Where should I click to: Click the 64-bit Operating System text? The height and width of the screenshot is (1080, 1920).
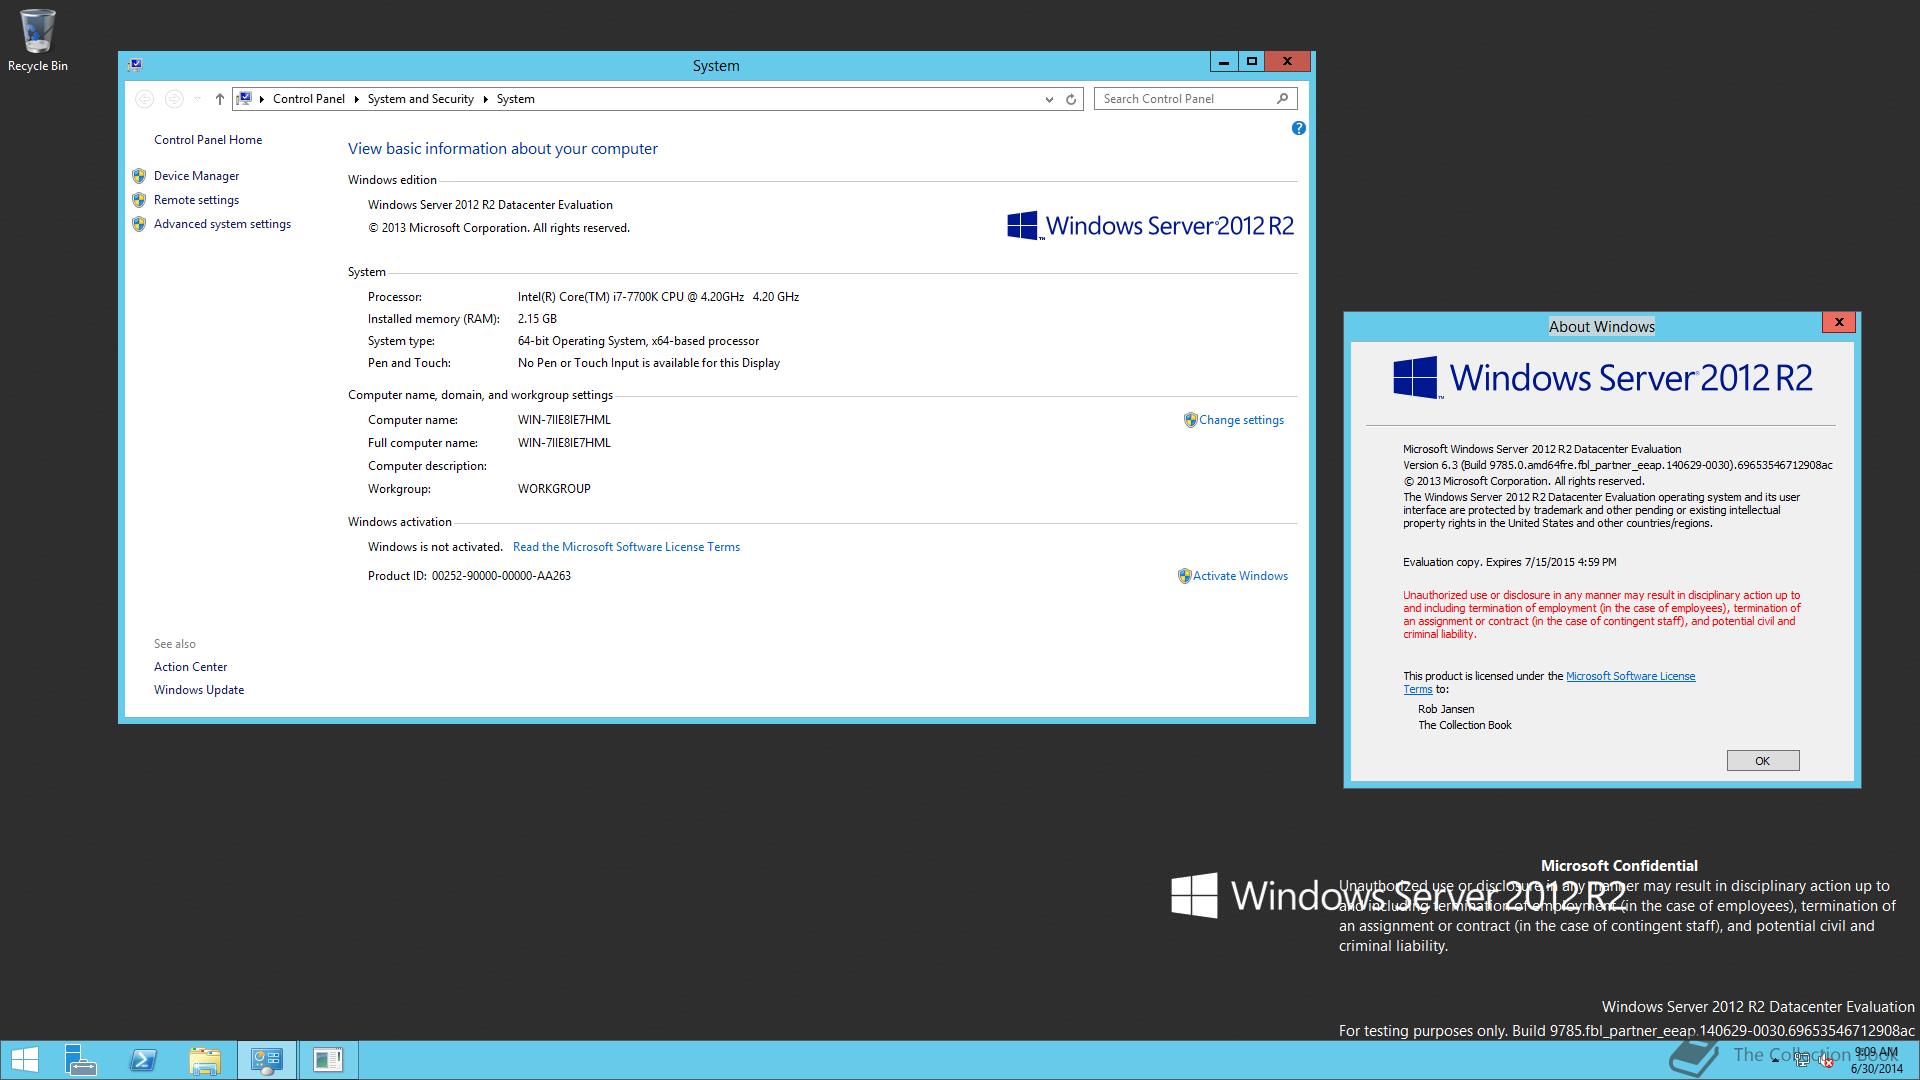[638, 341]
